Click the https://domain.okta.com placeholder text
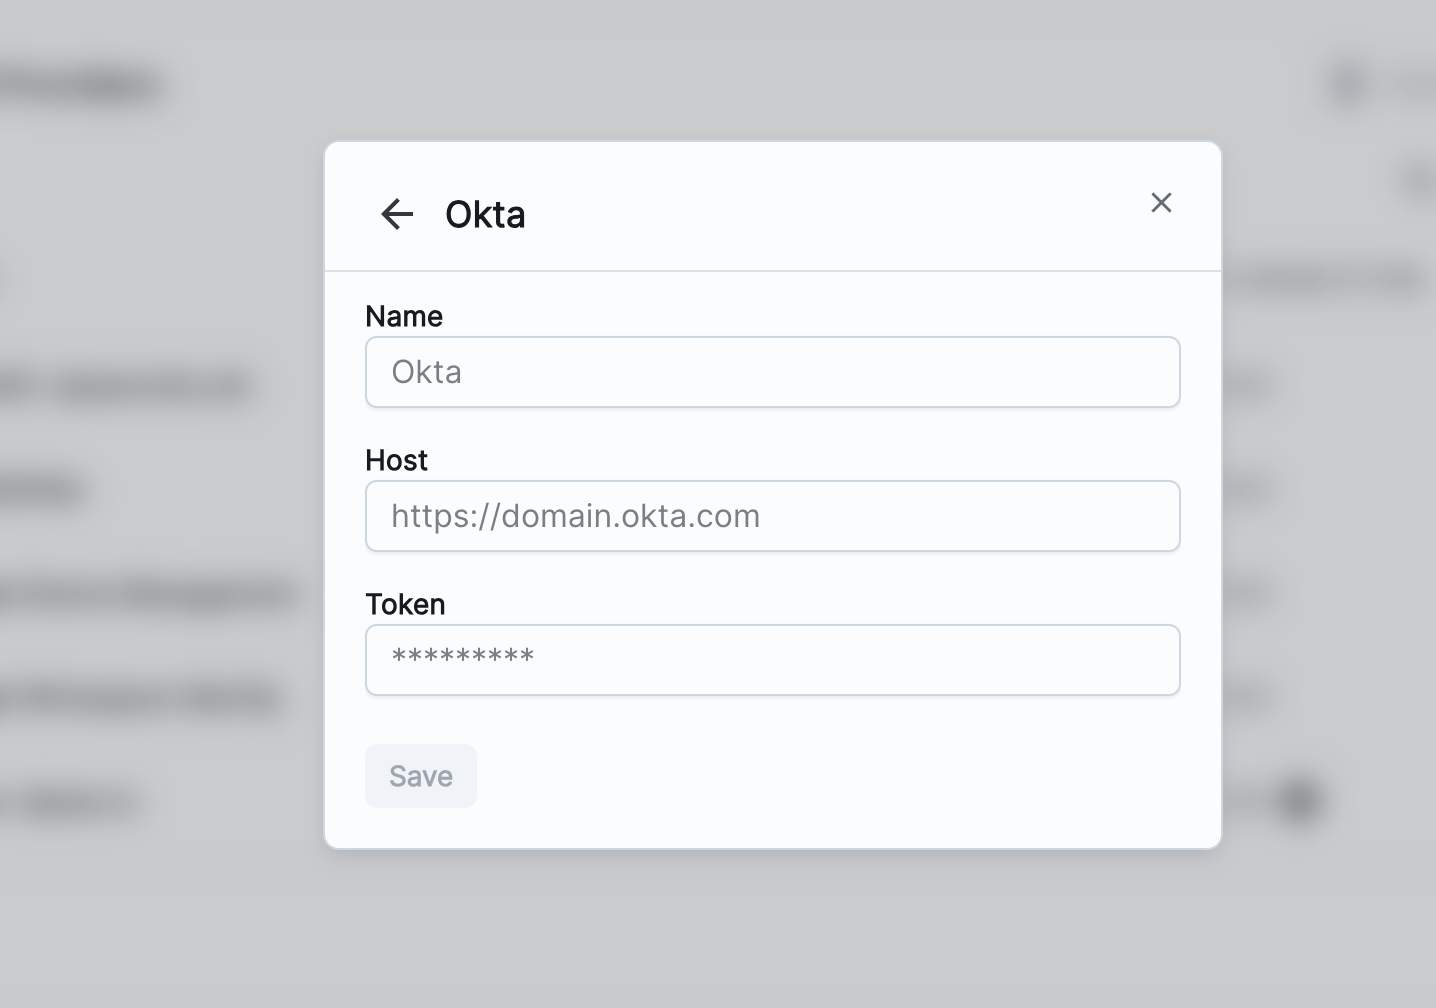This screenshot has height=1008, width=1436. coord(575,516)
